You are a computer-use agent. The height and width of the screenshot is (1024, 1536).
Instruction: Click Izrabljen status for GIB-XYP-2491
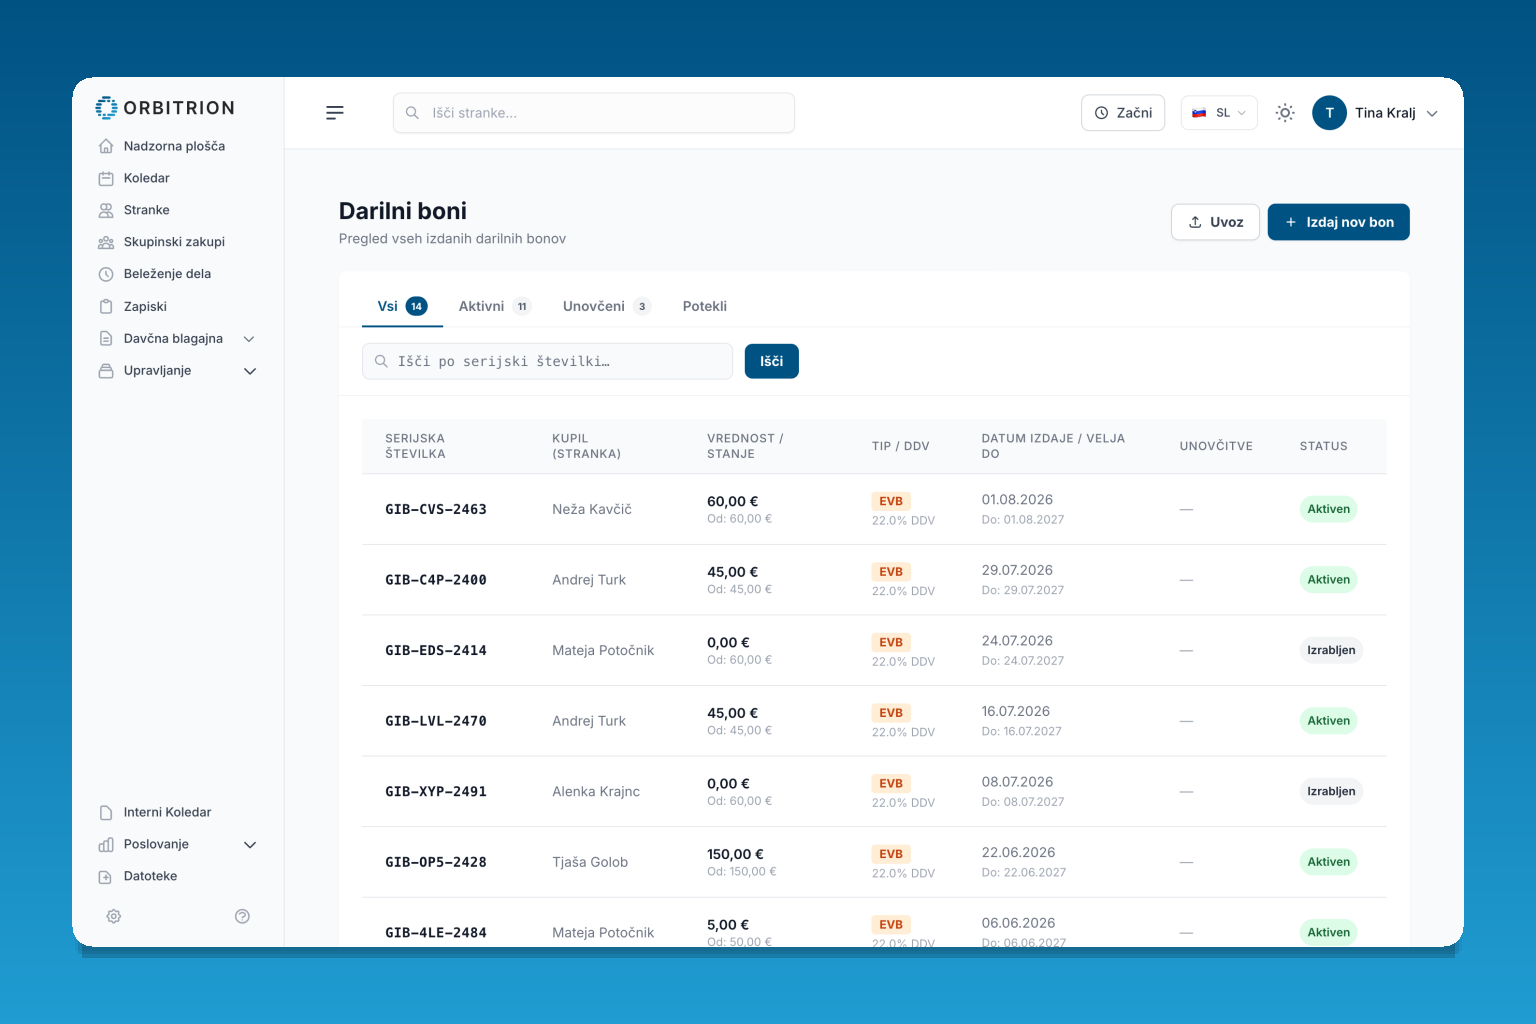pos(1331,791)
